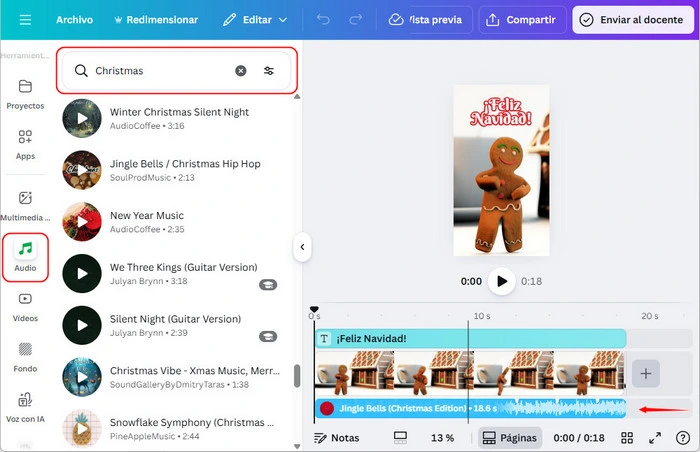The image size is (700, 452).
Task: Select New Year Music title
Action: [x=147, y=215]
